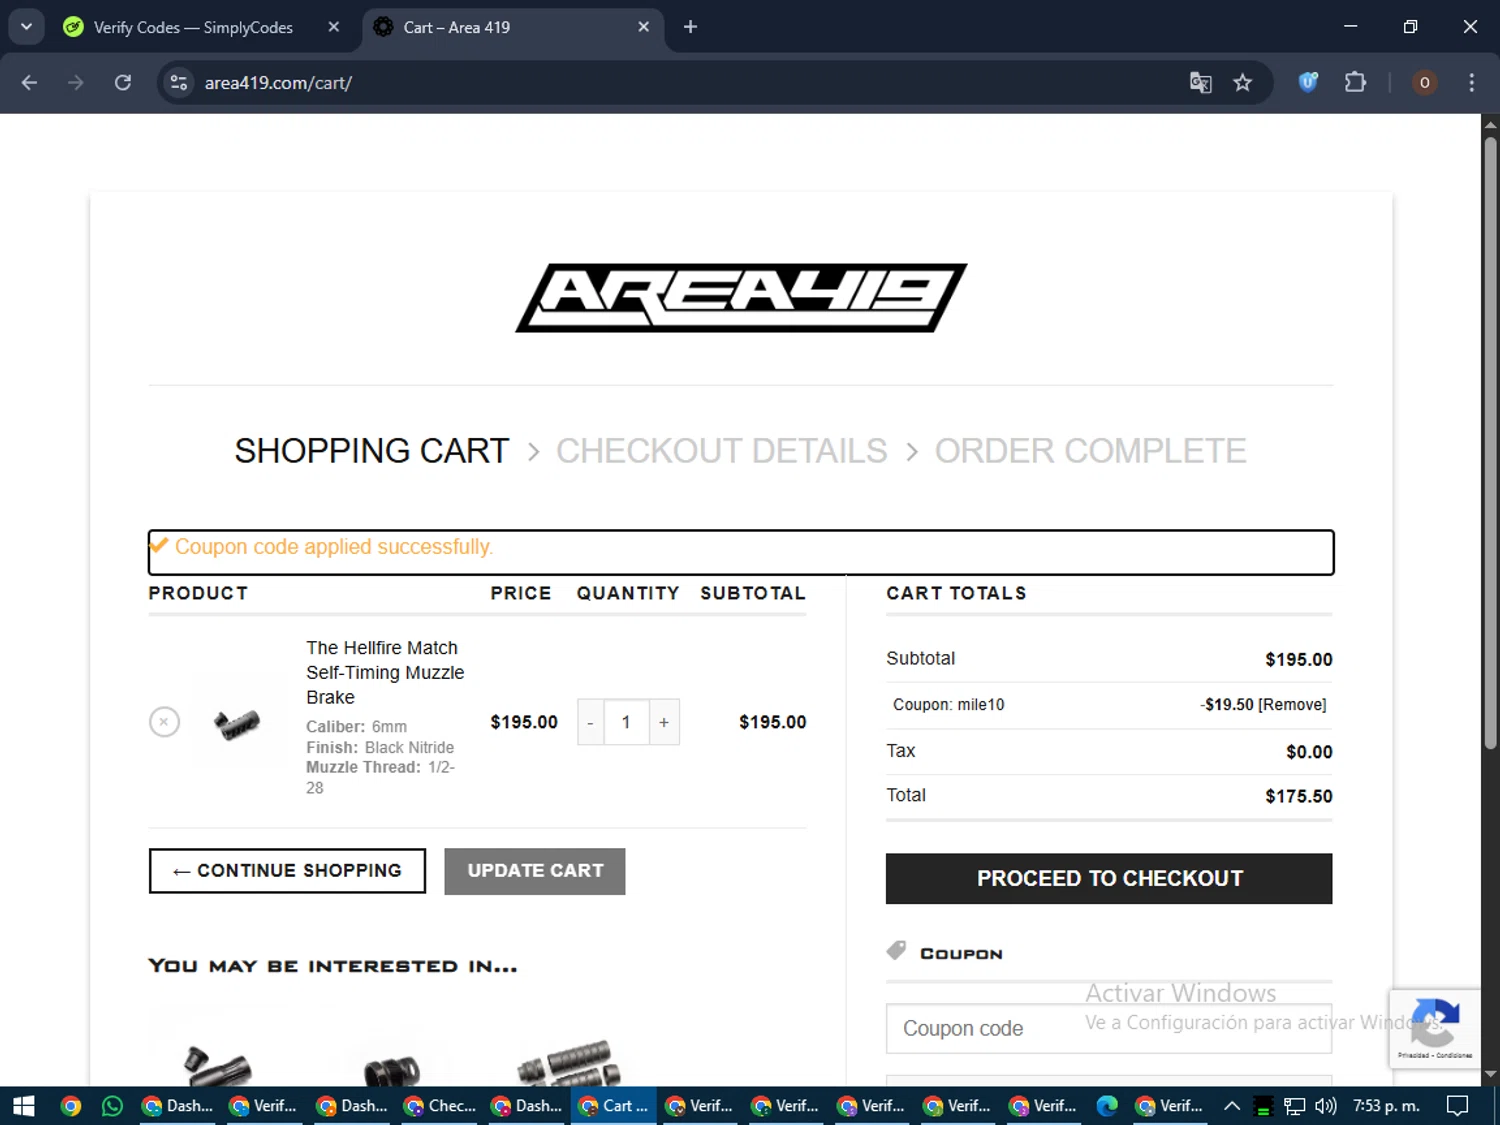The height and width of the screenshot is (1125, 1500).
Task: Open the taskbar clock showing 7:53 p. m.
Action: tap(1386, 1105)
